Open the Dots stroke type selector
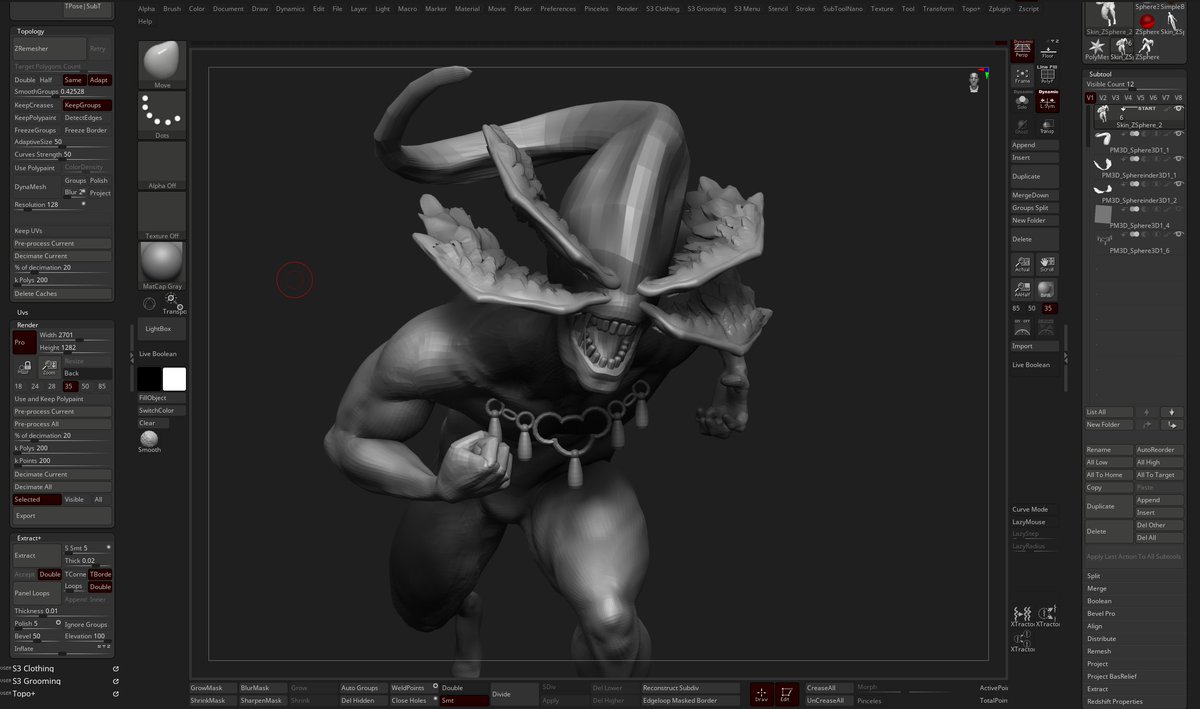 [x=162, y=116]
